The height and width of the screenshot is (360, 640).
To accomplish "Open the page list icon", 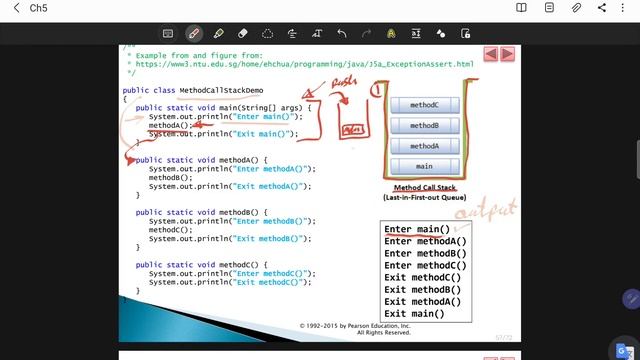I will click(x=549, y=8).
